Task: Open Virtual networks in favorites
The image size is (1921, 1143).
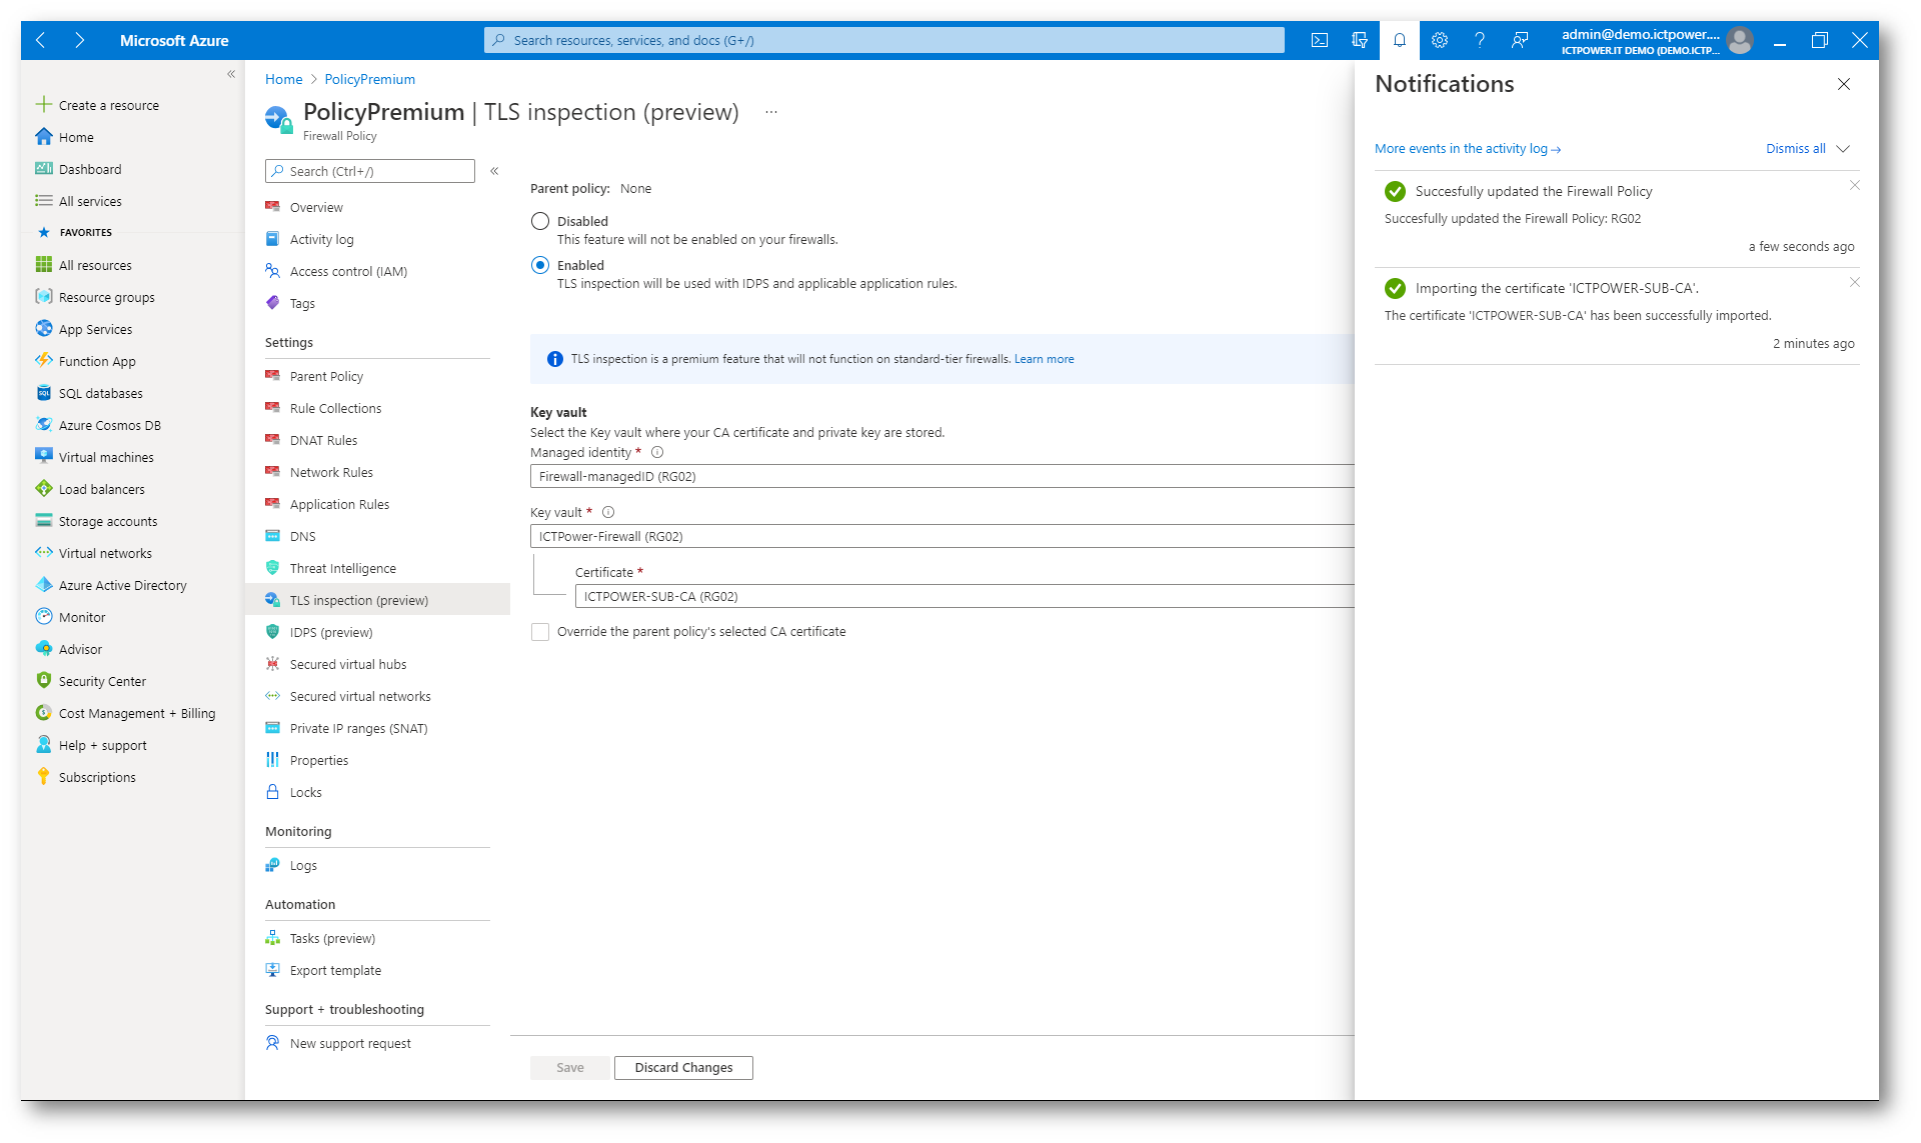Action: point(105,553)
